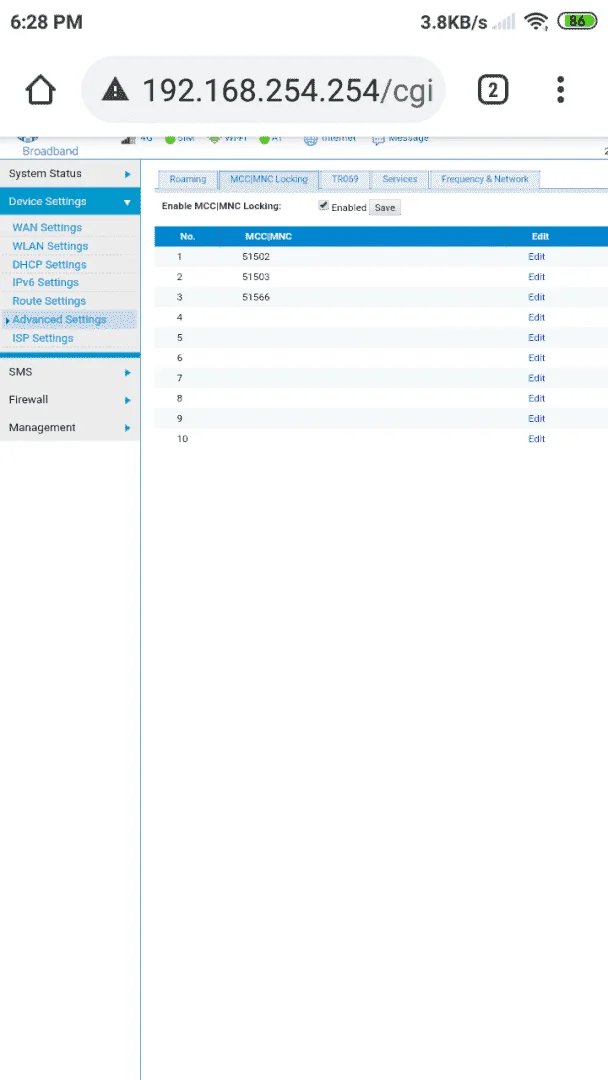
Task: Edit empty row 6
Action: 536,358
